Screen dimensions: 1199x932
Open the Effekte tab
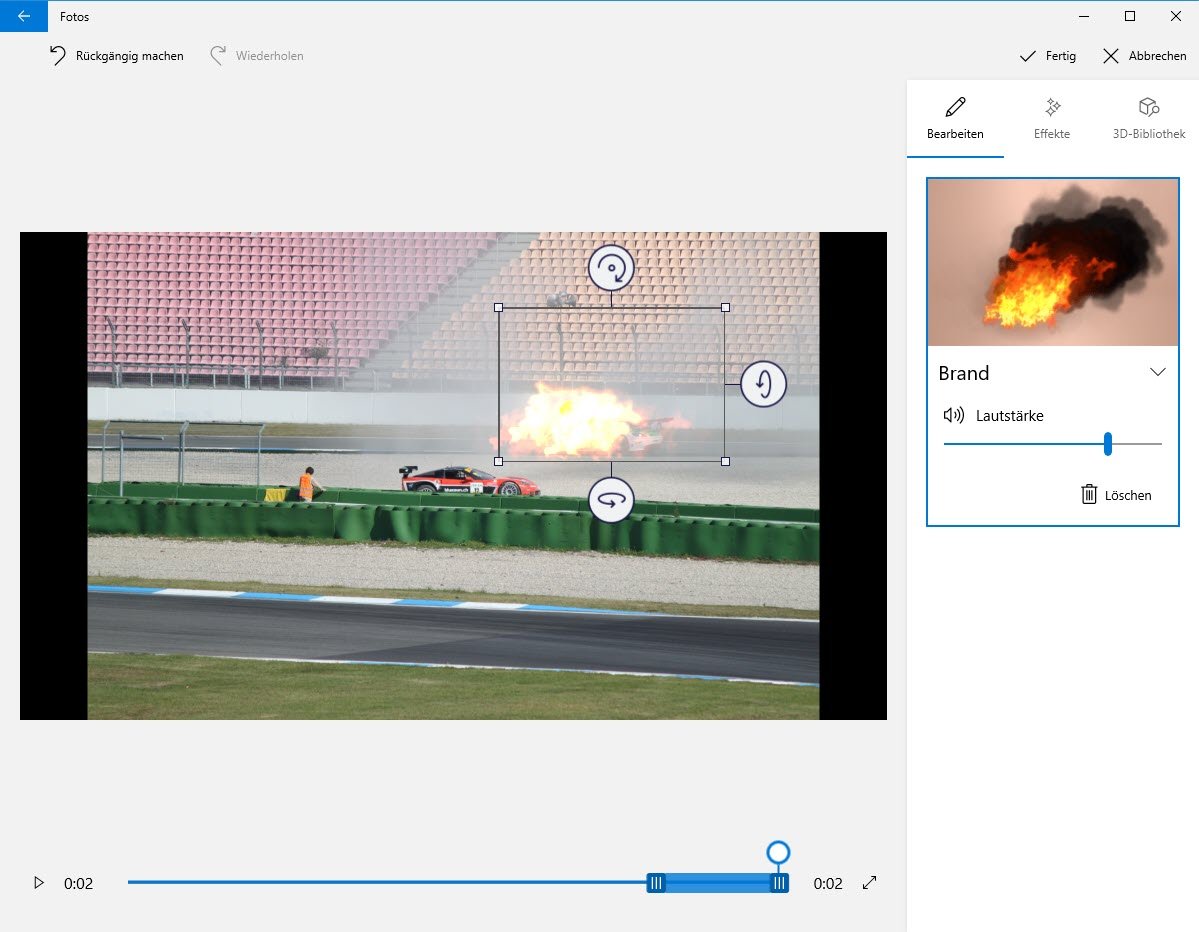pos(1052,118)
